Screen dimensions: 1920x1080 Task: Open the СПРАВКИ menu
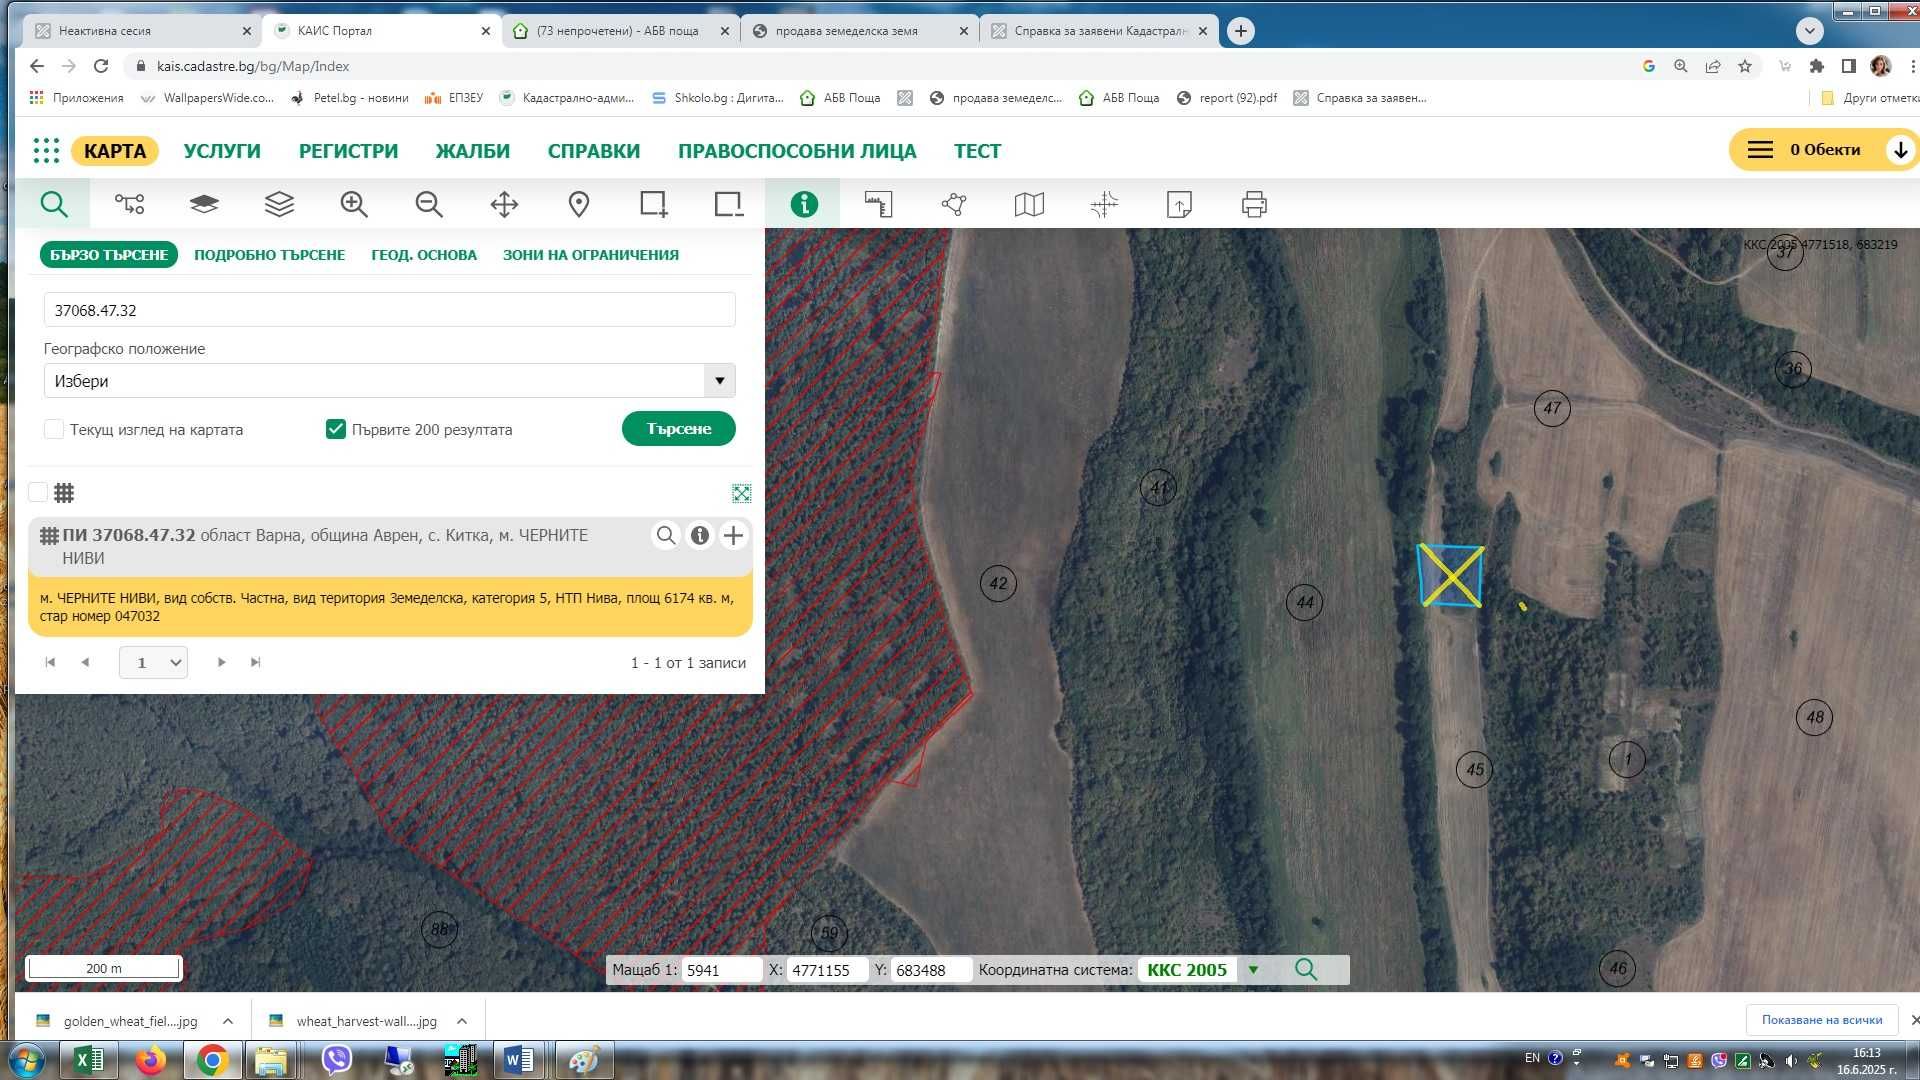pos(593,151)
